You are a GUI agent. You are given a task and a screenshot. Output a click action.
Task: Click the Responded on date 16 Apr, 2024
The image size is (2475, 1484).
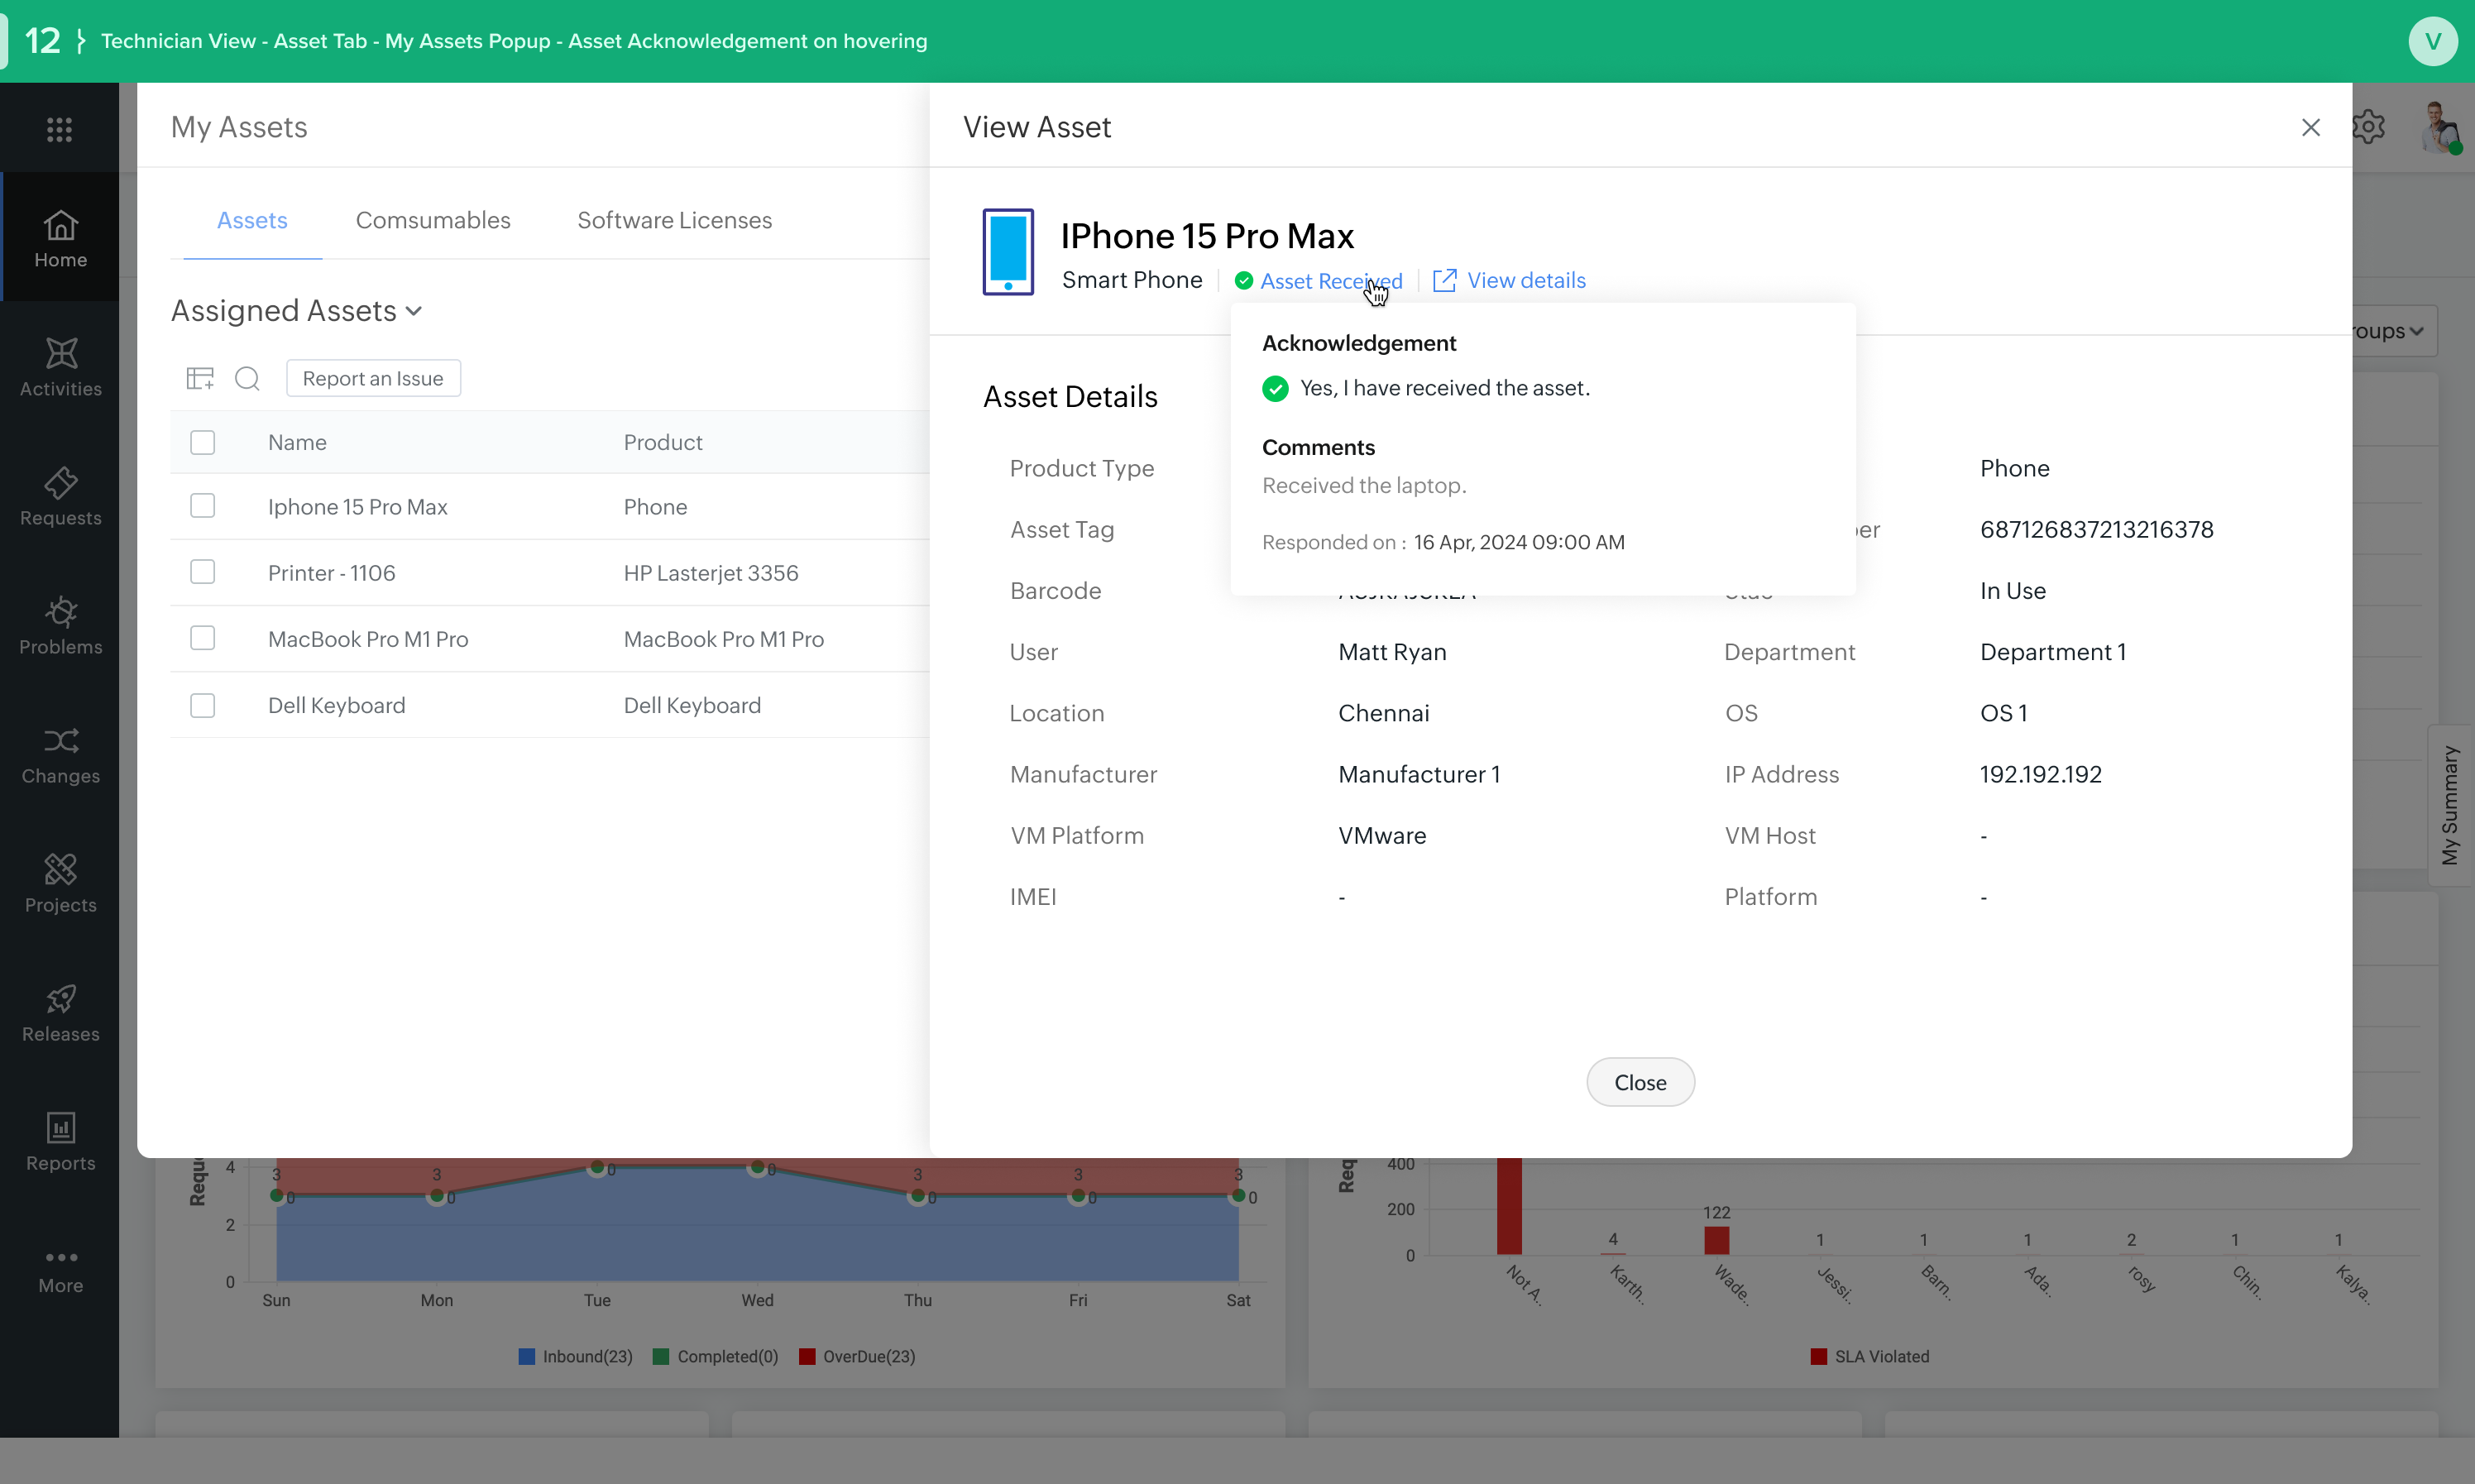pyautogui.click(x=1519, y=542)
